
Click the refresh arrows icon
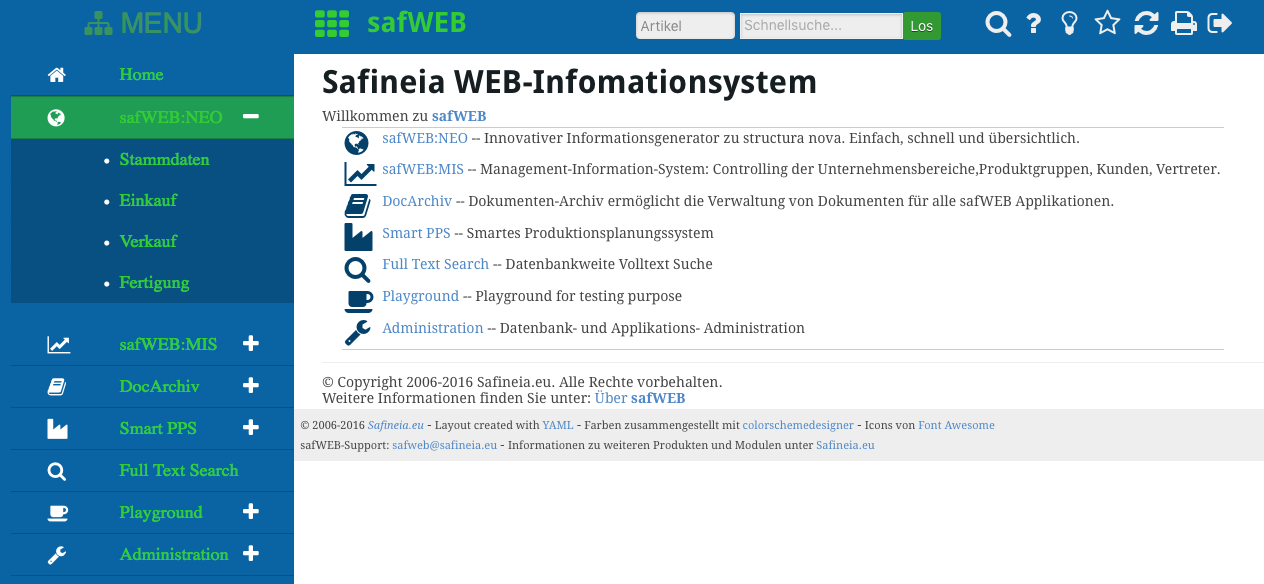point(1146,23)
